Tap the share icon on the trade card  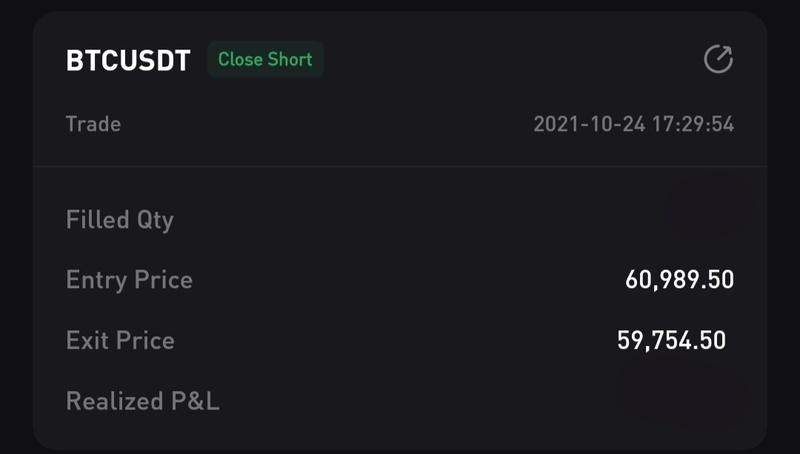718,60
